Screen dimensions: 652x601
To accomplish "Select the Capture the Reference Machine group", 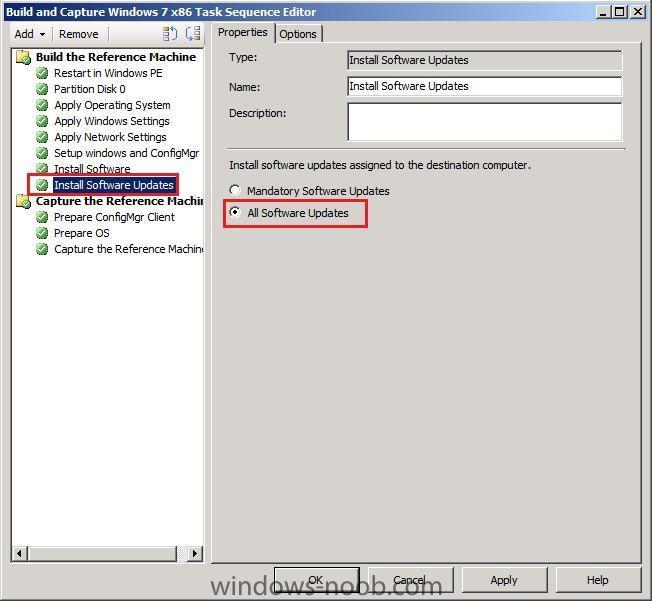I will [x=119, y=201].
